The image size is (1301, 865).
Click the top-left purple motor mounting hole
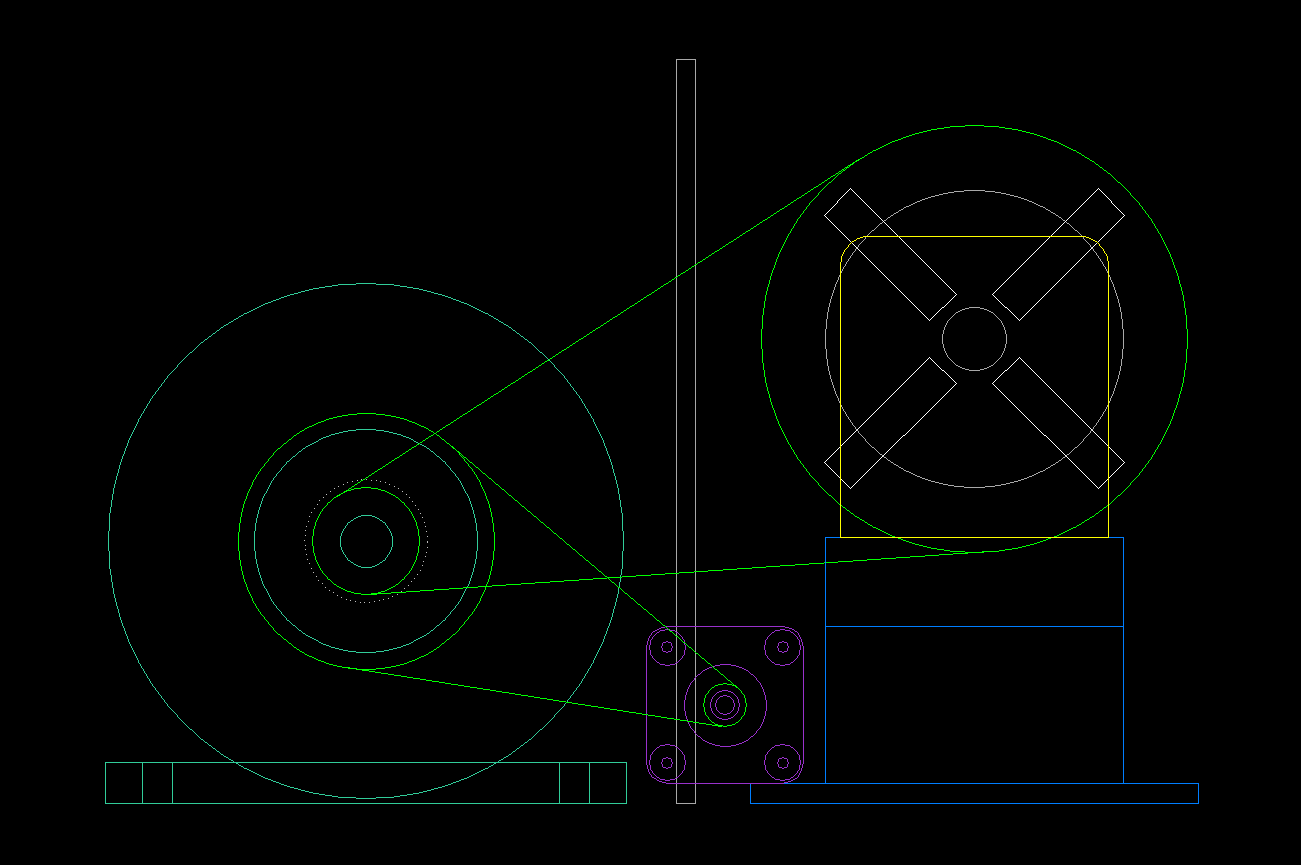tap(667, 647)
